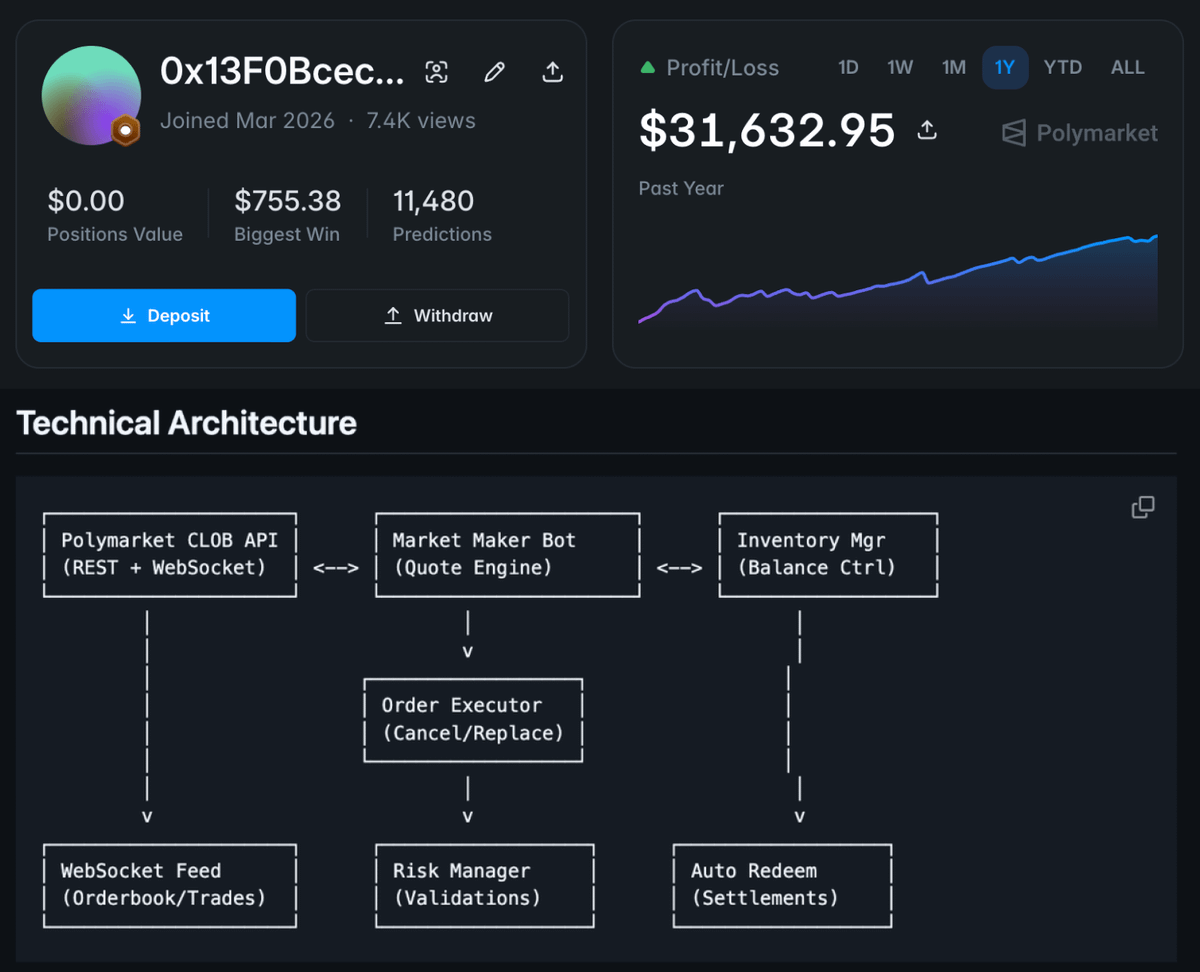Switch to the 1M timeframe
This screenshot has width=1200, height=972.
pyautogui.click(x=954, y=67)
